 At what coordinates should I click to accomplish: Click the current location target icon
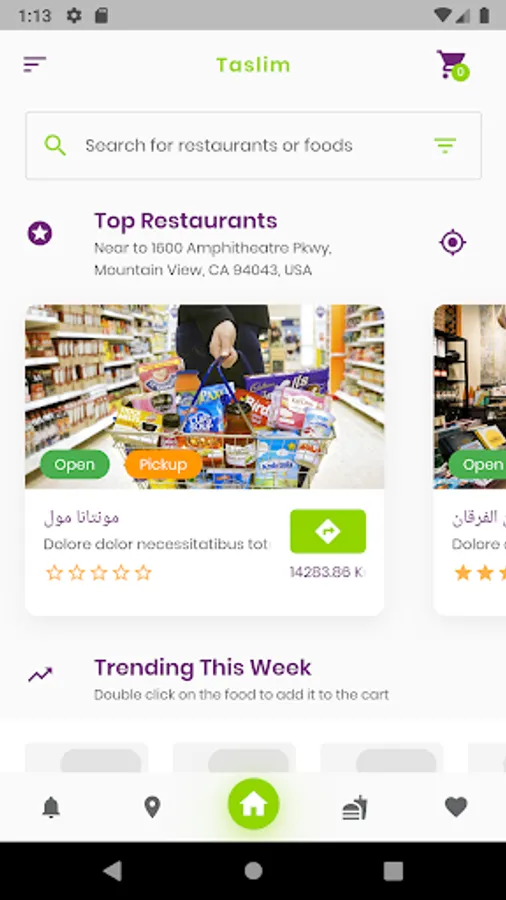pyautogui.click(x=453, y=242)
